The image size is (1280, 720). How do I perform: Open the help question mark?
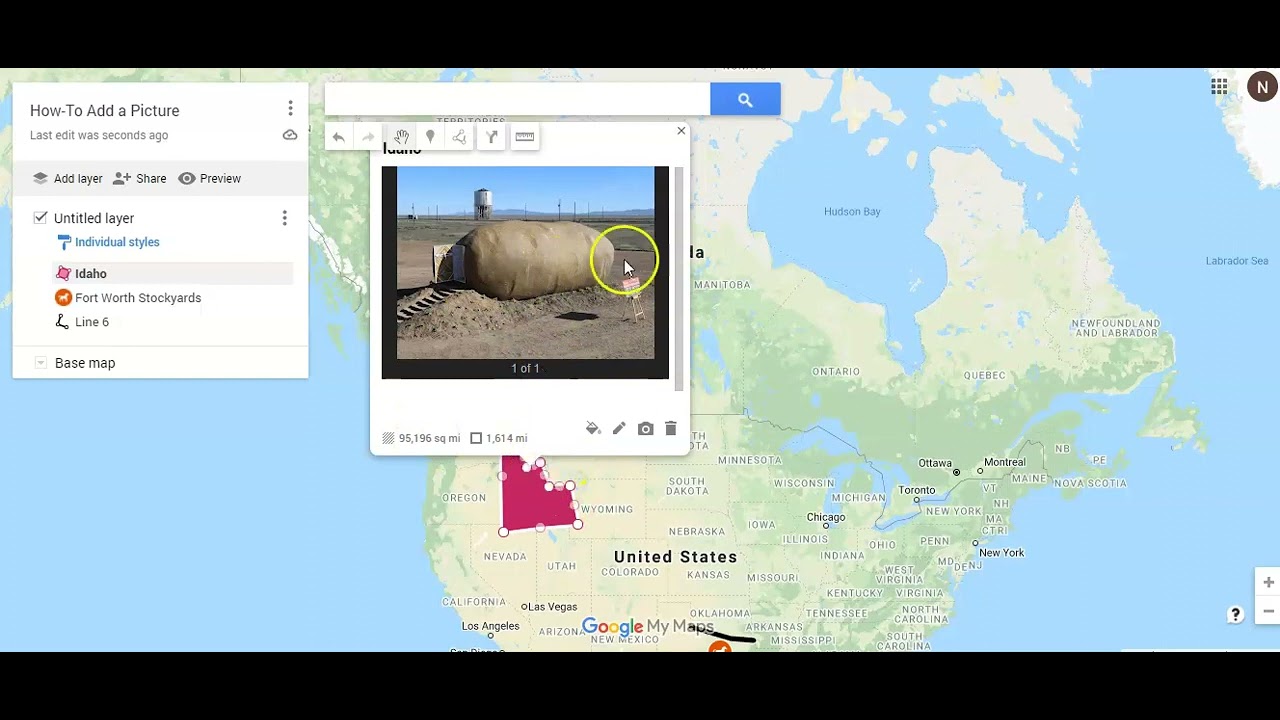pyautogui.click(x=1236, y=615)
